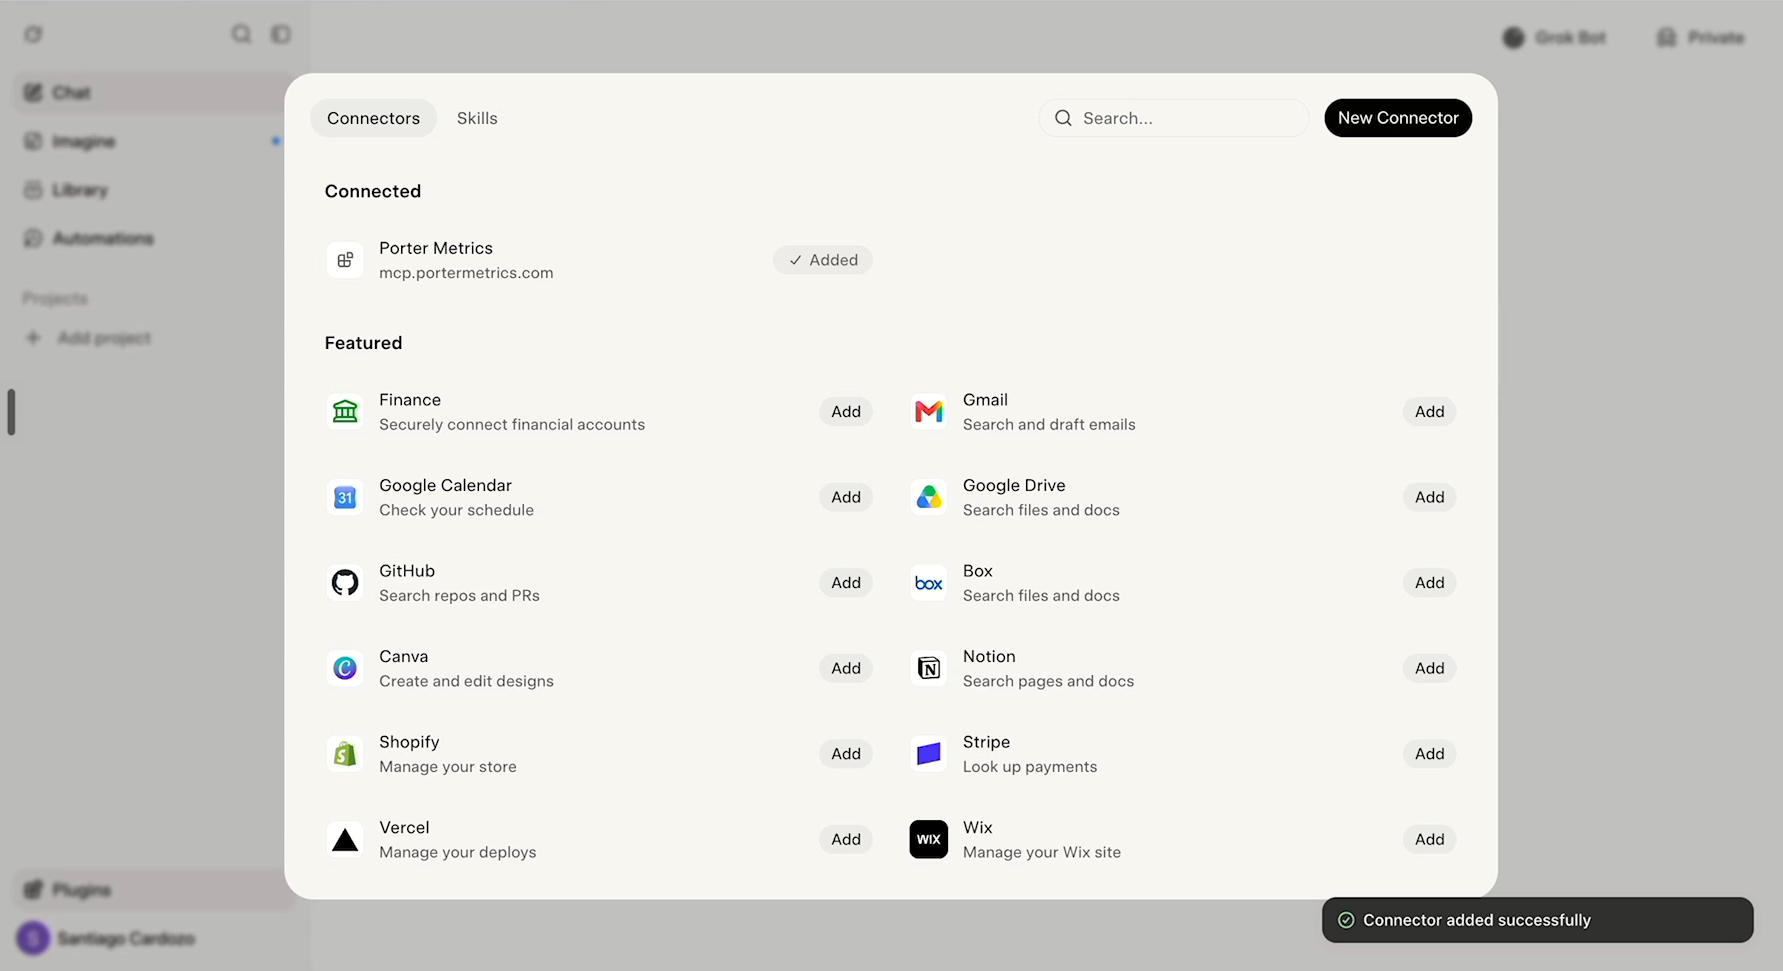Viewport: 1783px width, 971px height.
Task: Click the Vercel triangle icon
Action: [x=345, y=840]
